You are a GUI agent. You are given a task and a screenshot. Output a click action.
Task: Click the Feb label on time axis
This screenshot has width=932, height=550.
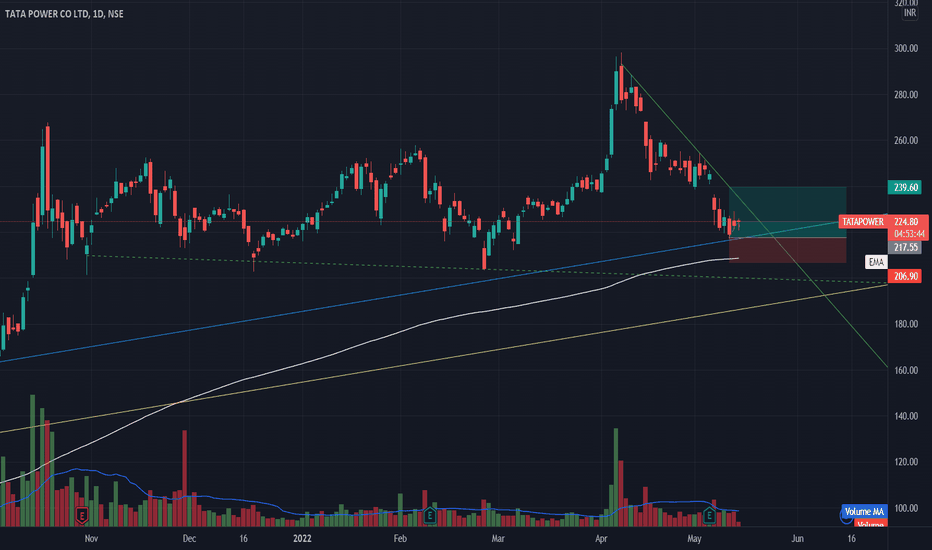pos(401,538)
